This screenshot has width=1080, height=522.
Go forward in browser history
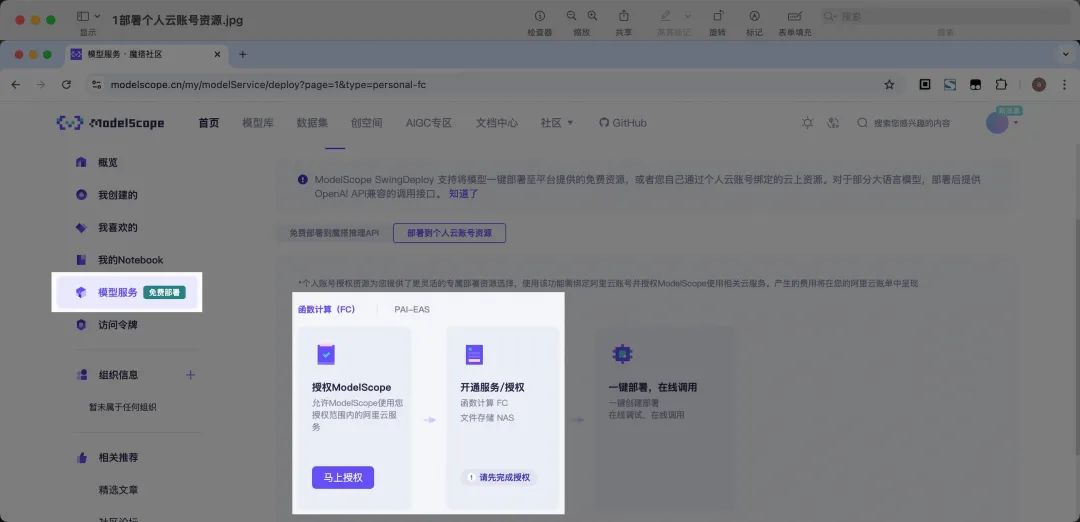pyautogui.click(x=41, y=85)
